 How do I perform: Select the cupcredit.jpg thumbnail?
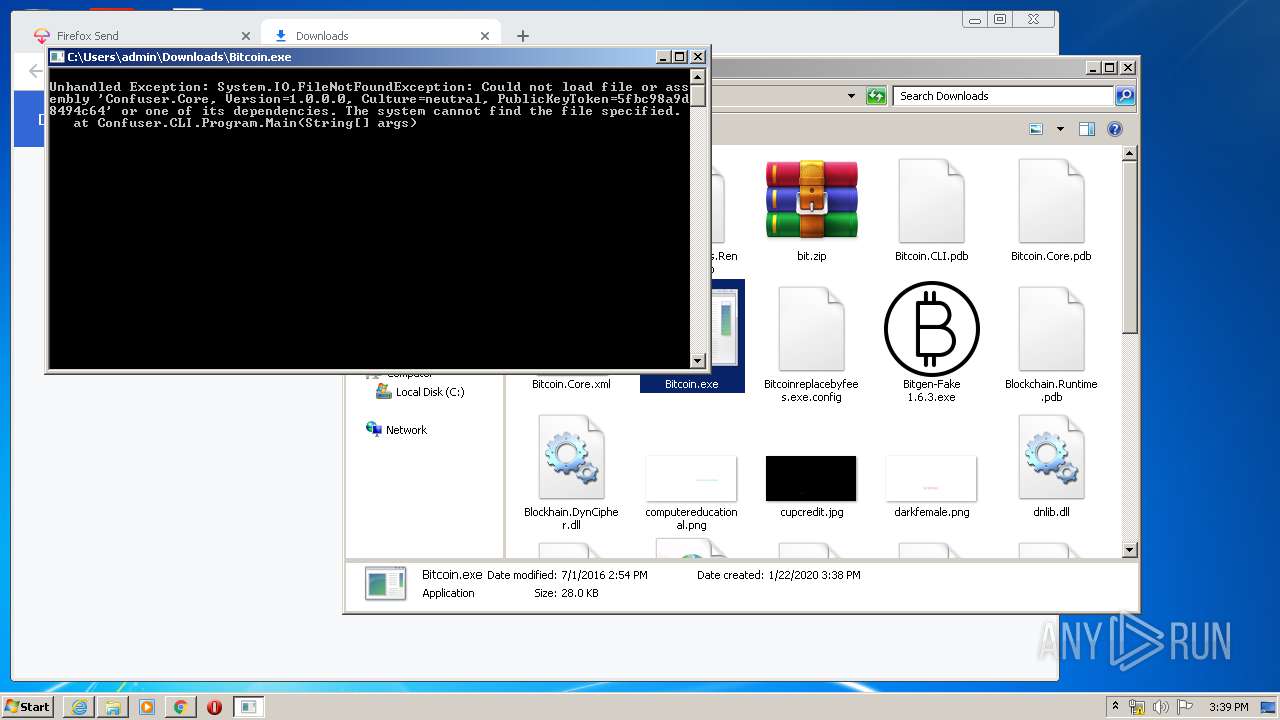click(x=811, y=478)
